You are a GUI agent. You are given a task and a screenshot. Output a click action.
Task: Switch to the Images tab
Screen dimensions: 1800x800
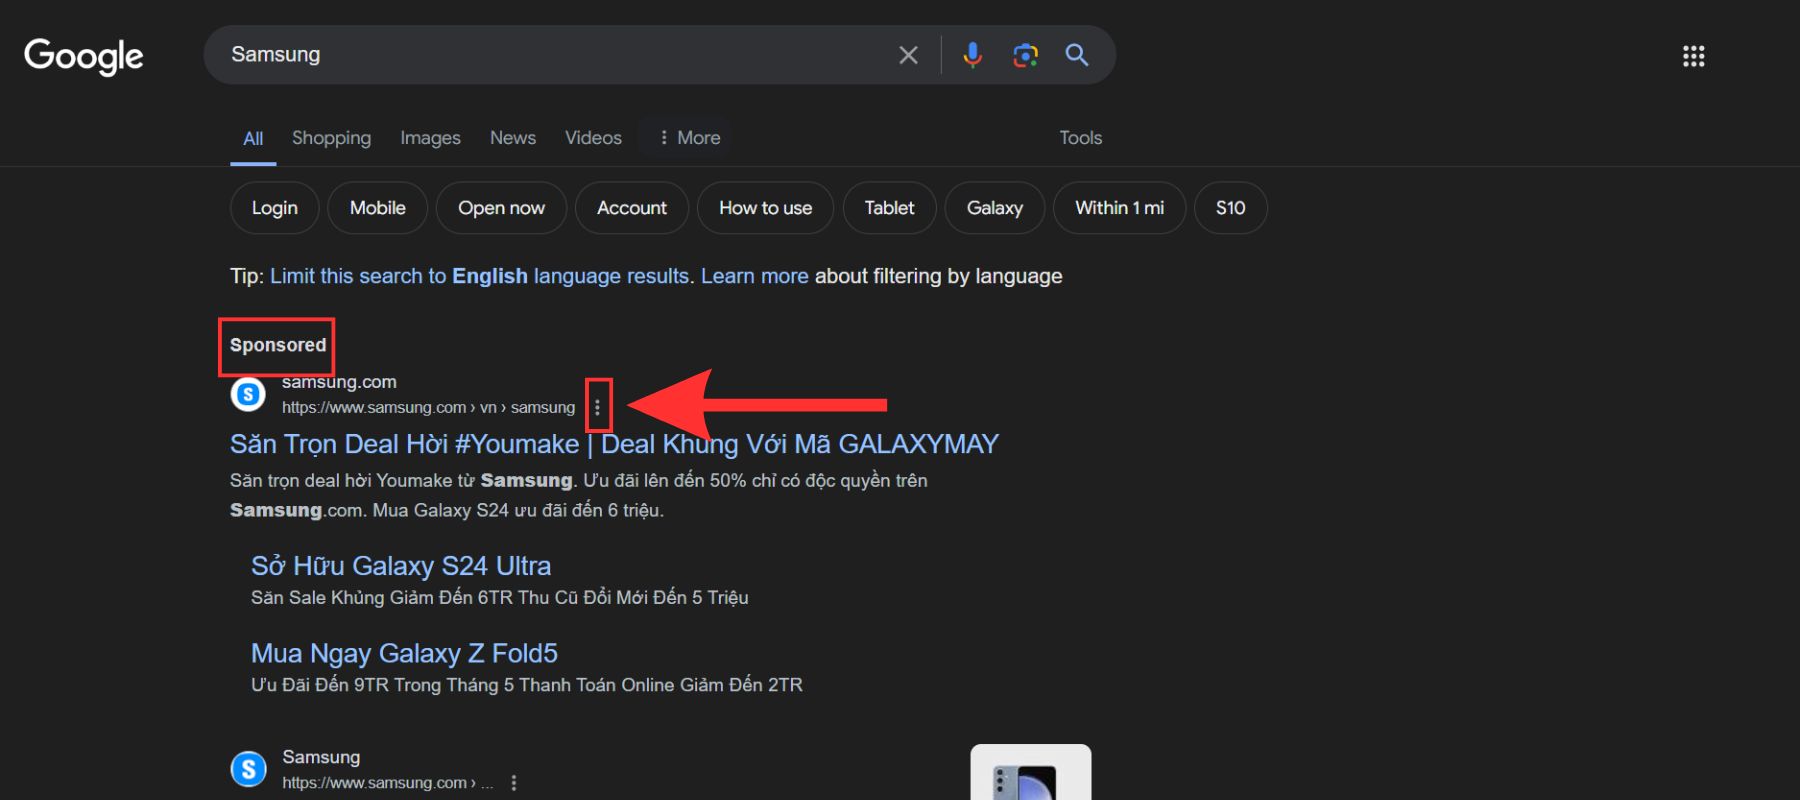click(430, 138)
